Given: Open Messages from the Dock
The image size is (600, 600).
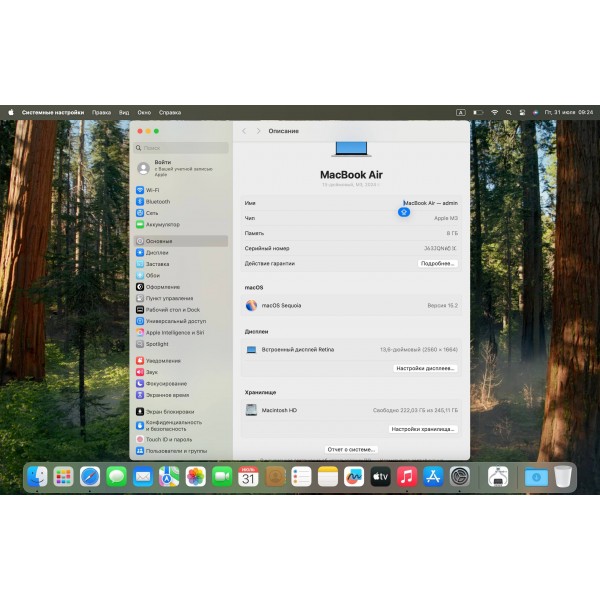Looking at the screenshot, I should pos(116,477).
